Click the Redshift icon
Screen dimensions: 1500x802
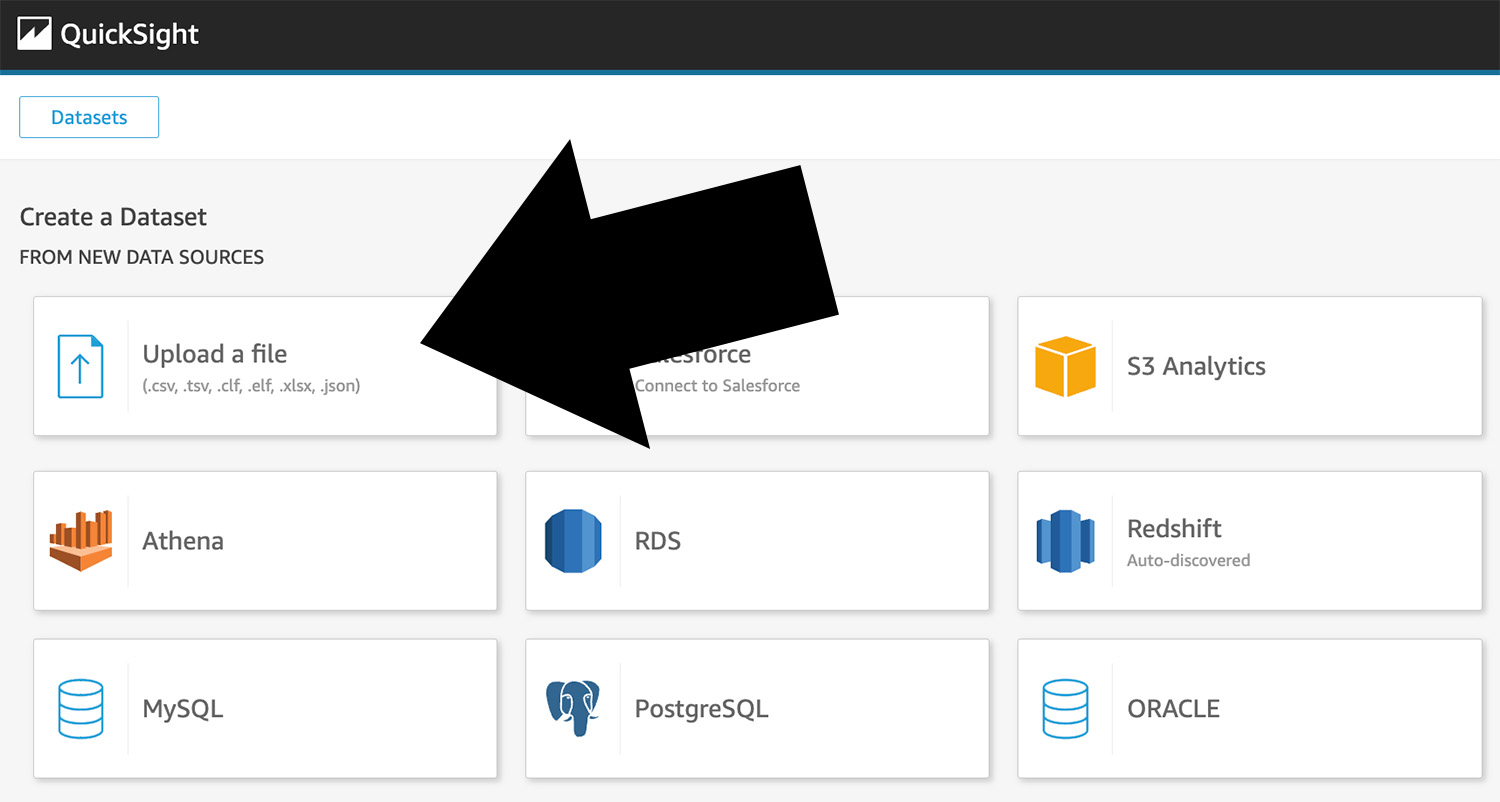click(1065, 541)
